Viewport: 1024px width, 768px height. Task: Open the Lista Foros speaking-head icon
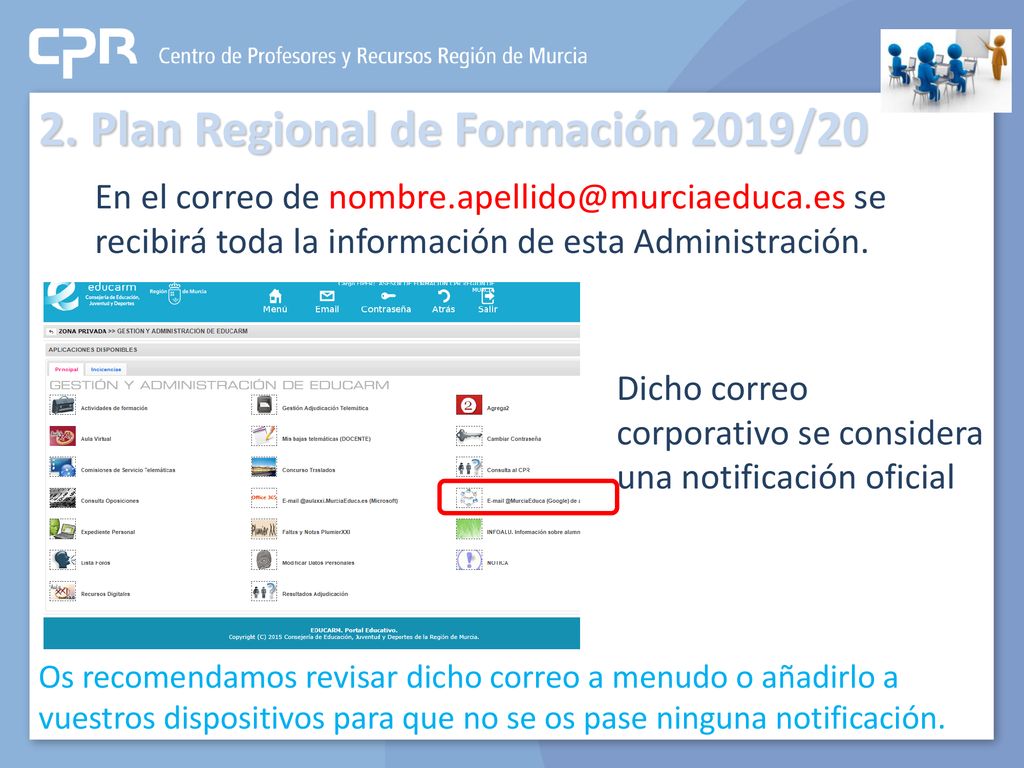click(x=63, y=560)
